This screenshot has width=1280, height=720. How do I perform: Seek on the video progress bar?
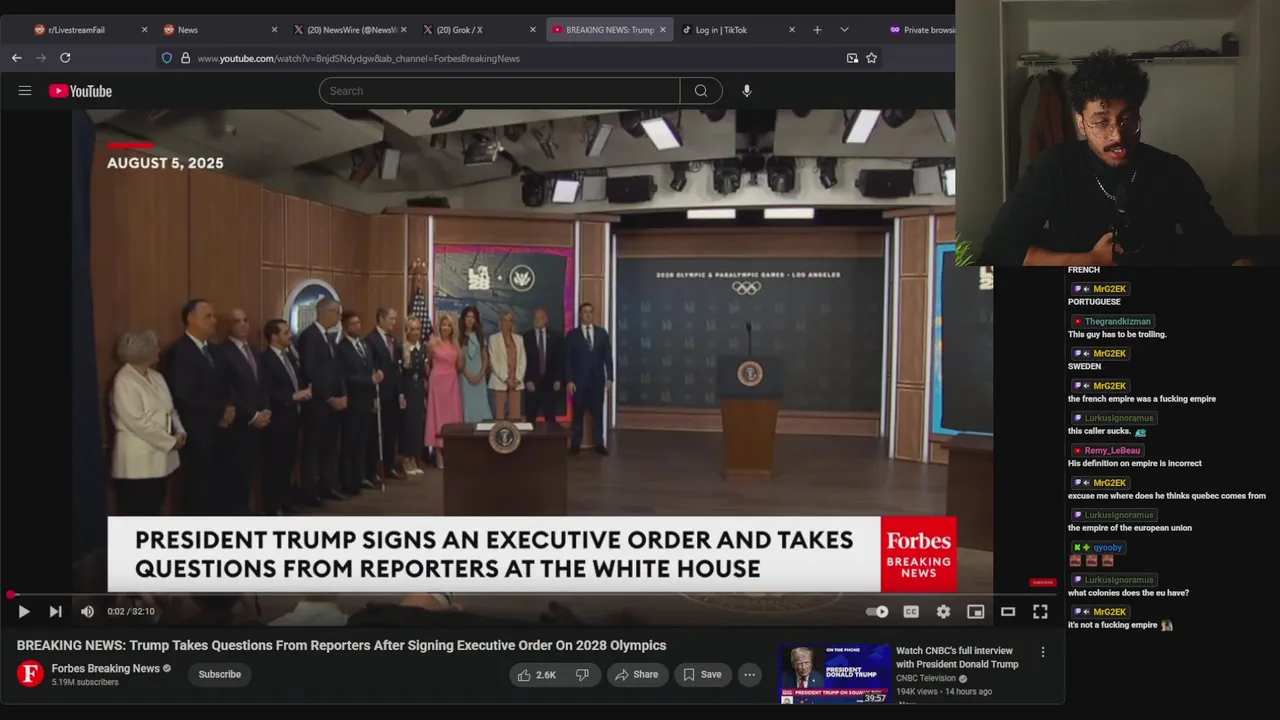tap(532, 595)
